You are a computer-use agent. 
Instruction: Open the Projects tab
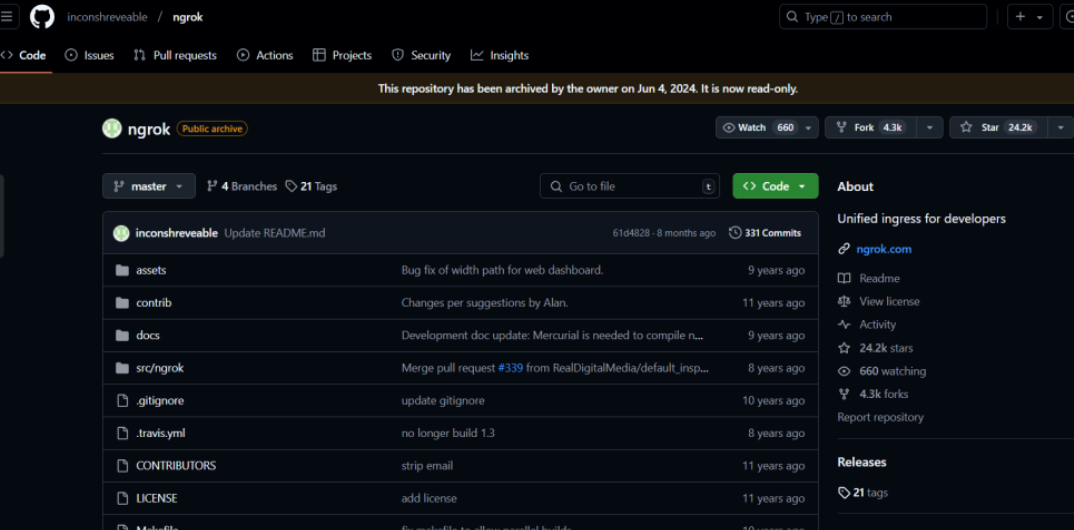(342, 55)
